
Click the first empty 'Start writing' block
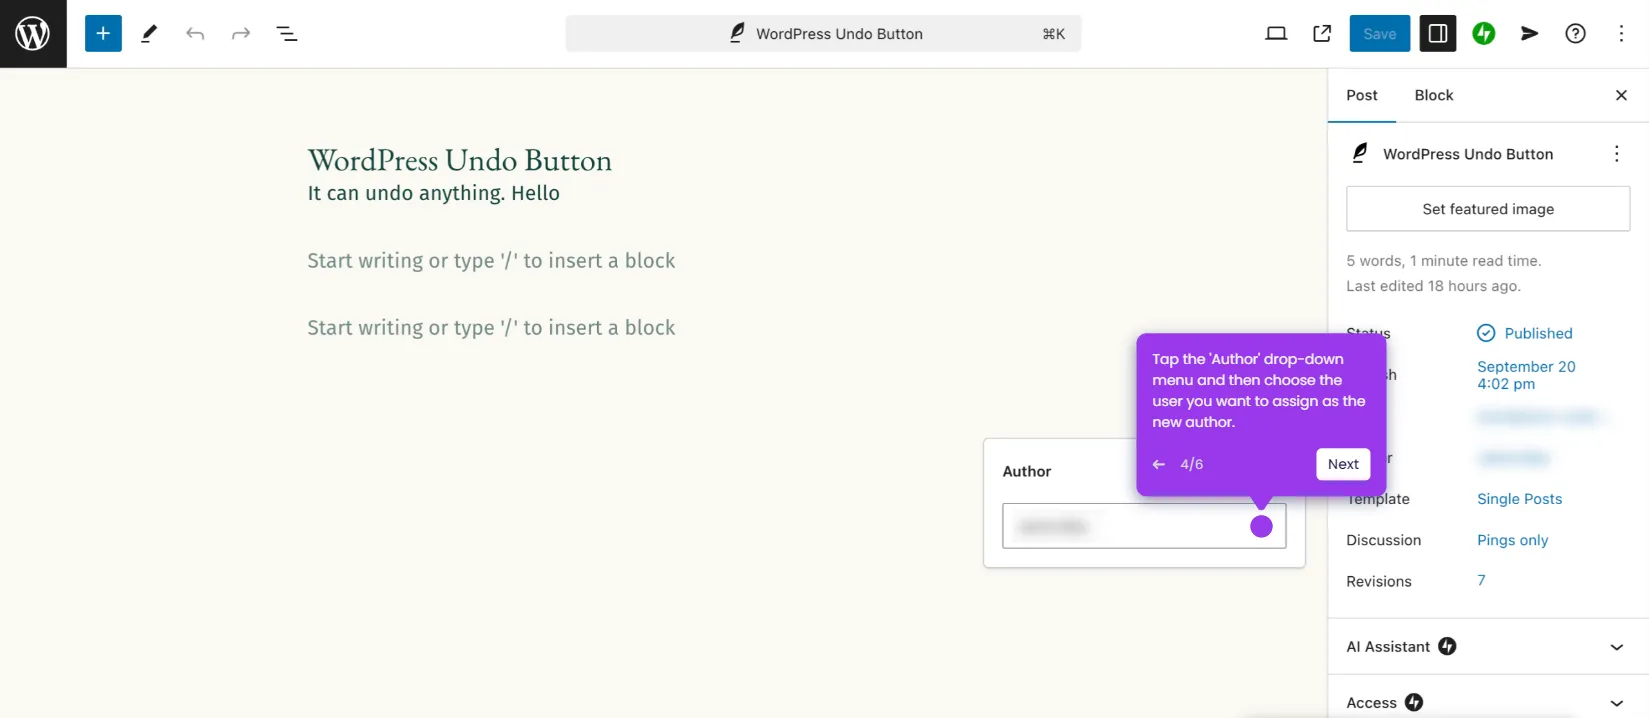coord(491,261)
